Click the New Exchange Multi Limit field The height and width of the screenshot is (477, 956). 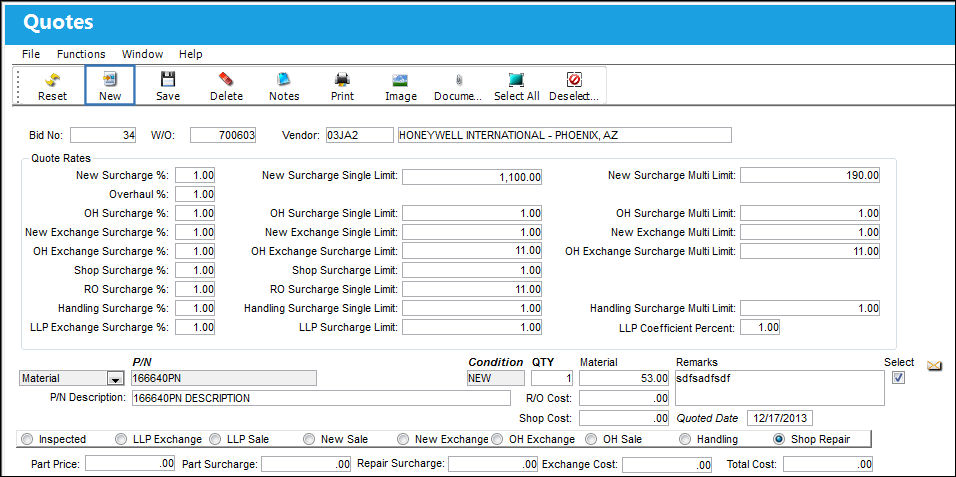tap(810, 232)
